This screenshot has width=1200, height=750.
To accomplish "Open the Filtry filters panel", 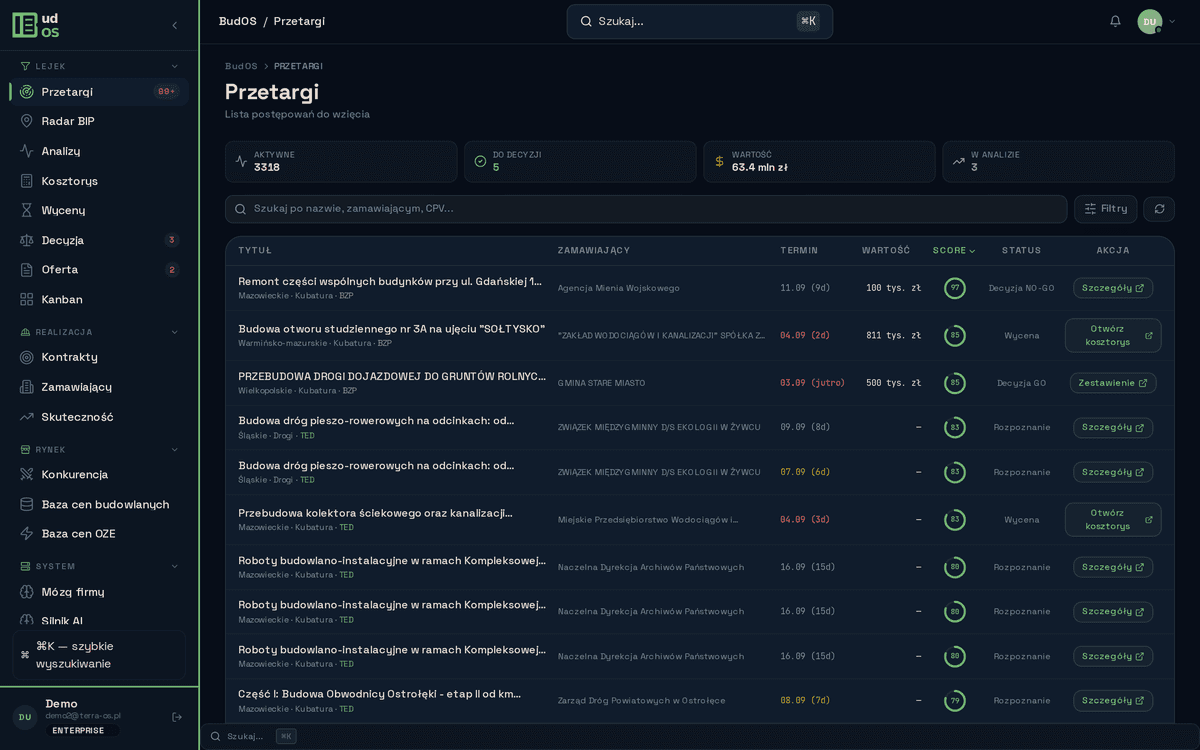I will [1106, 209].
